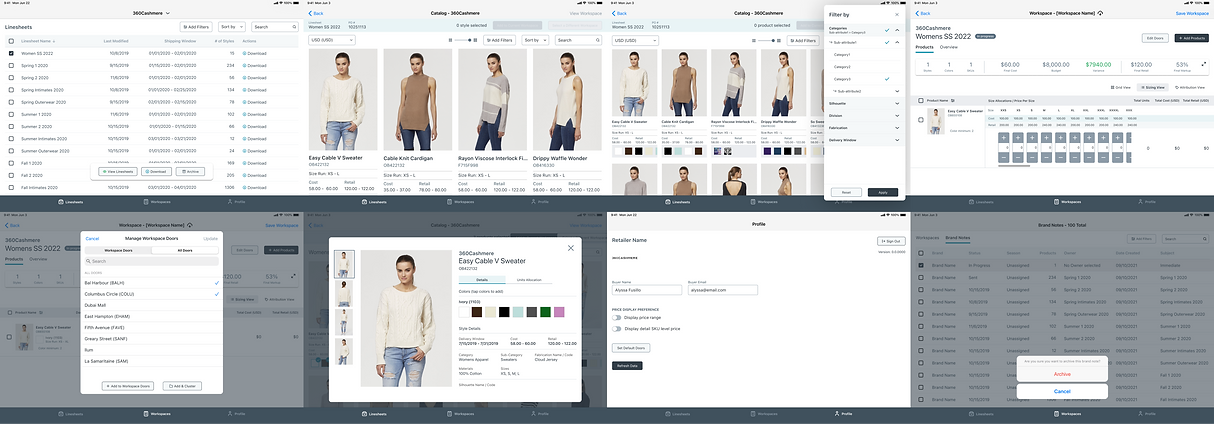
Task: Check the Spring 1 2020 linesheet checkbox
Action: click(x=12, y=65)
